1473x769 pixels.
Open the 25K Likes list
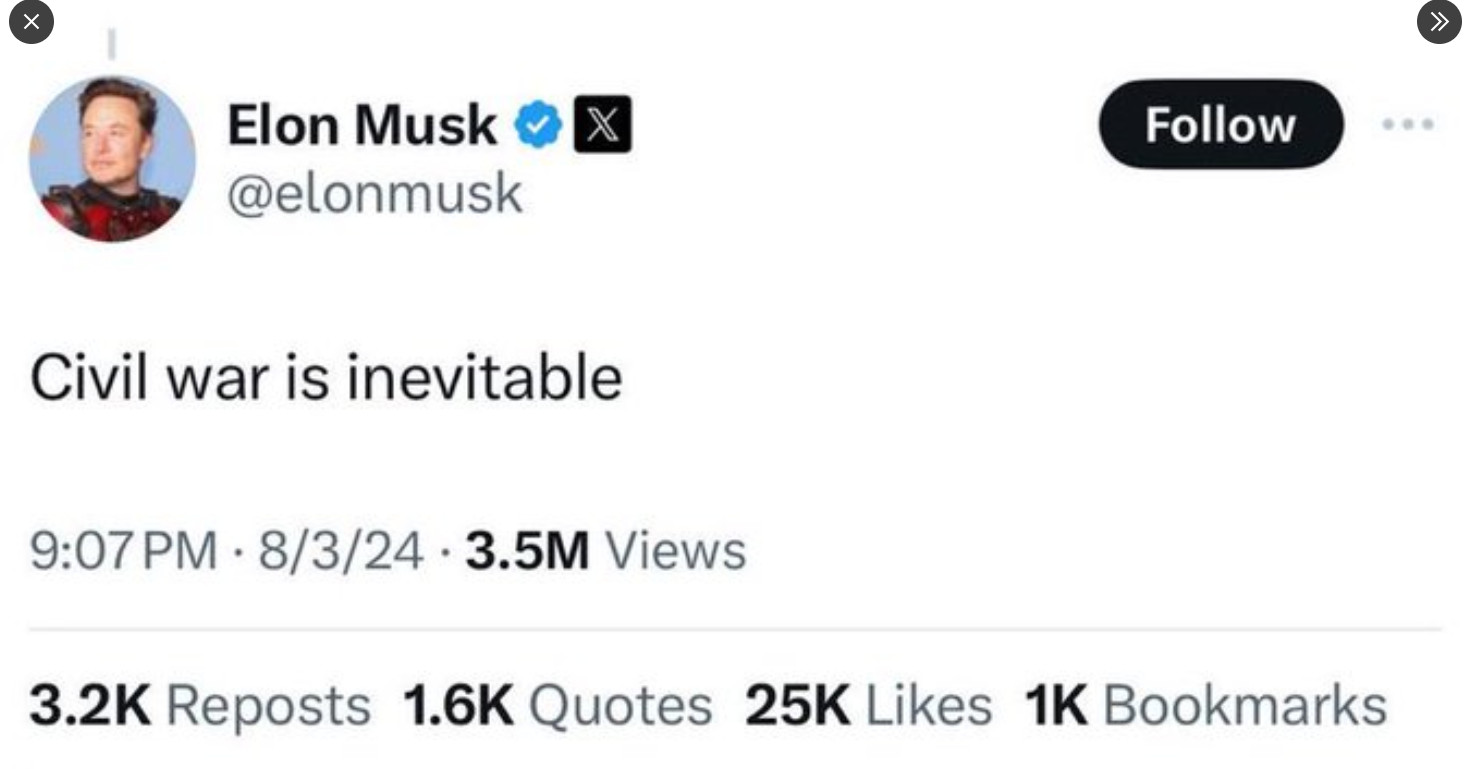pos(868,705)
